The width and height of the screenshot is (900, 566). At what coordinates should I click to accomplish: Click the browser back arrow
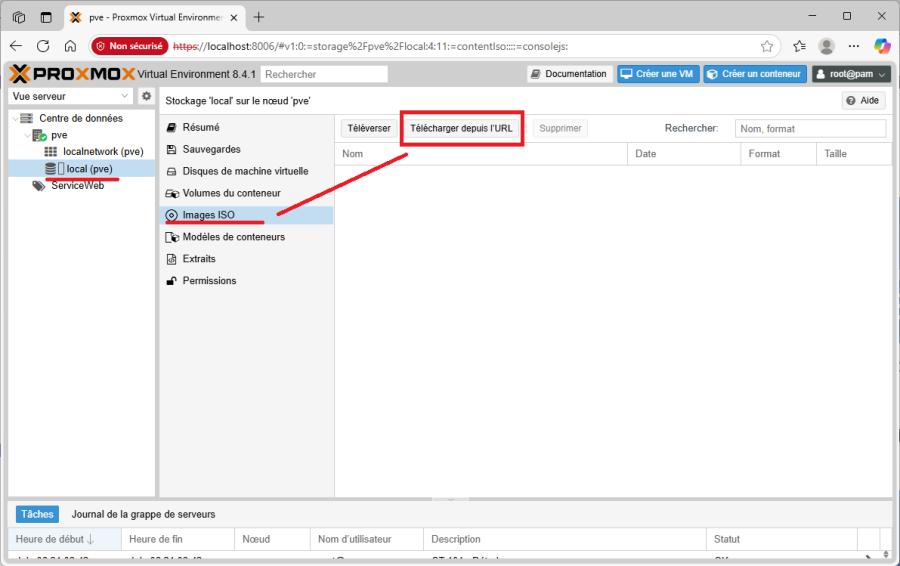[16, 46]
